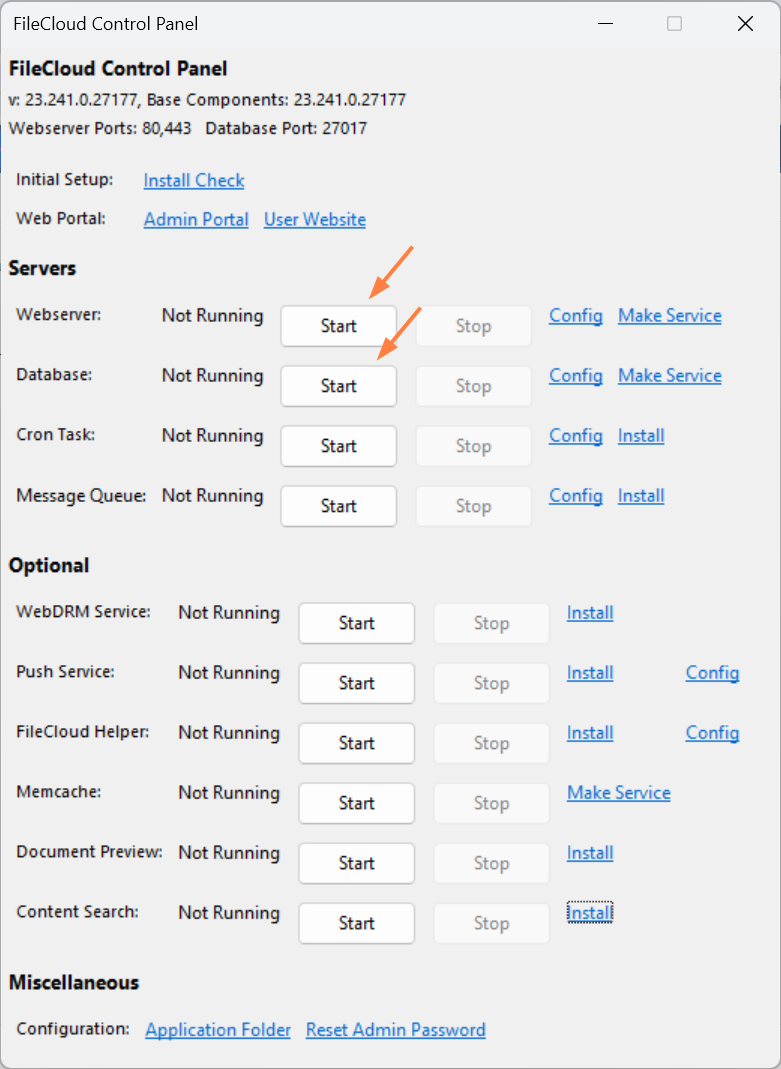781x1069 pixels.
Task: Open the User Website link
Action: (x=315, y=219)
